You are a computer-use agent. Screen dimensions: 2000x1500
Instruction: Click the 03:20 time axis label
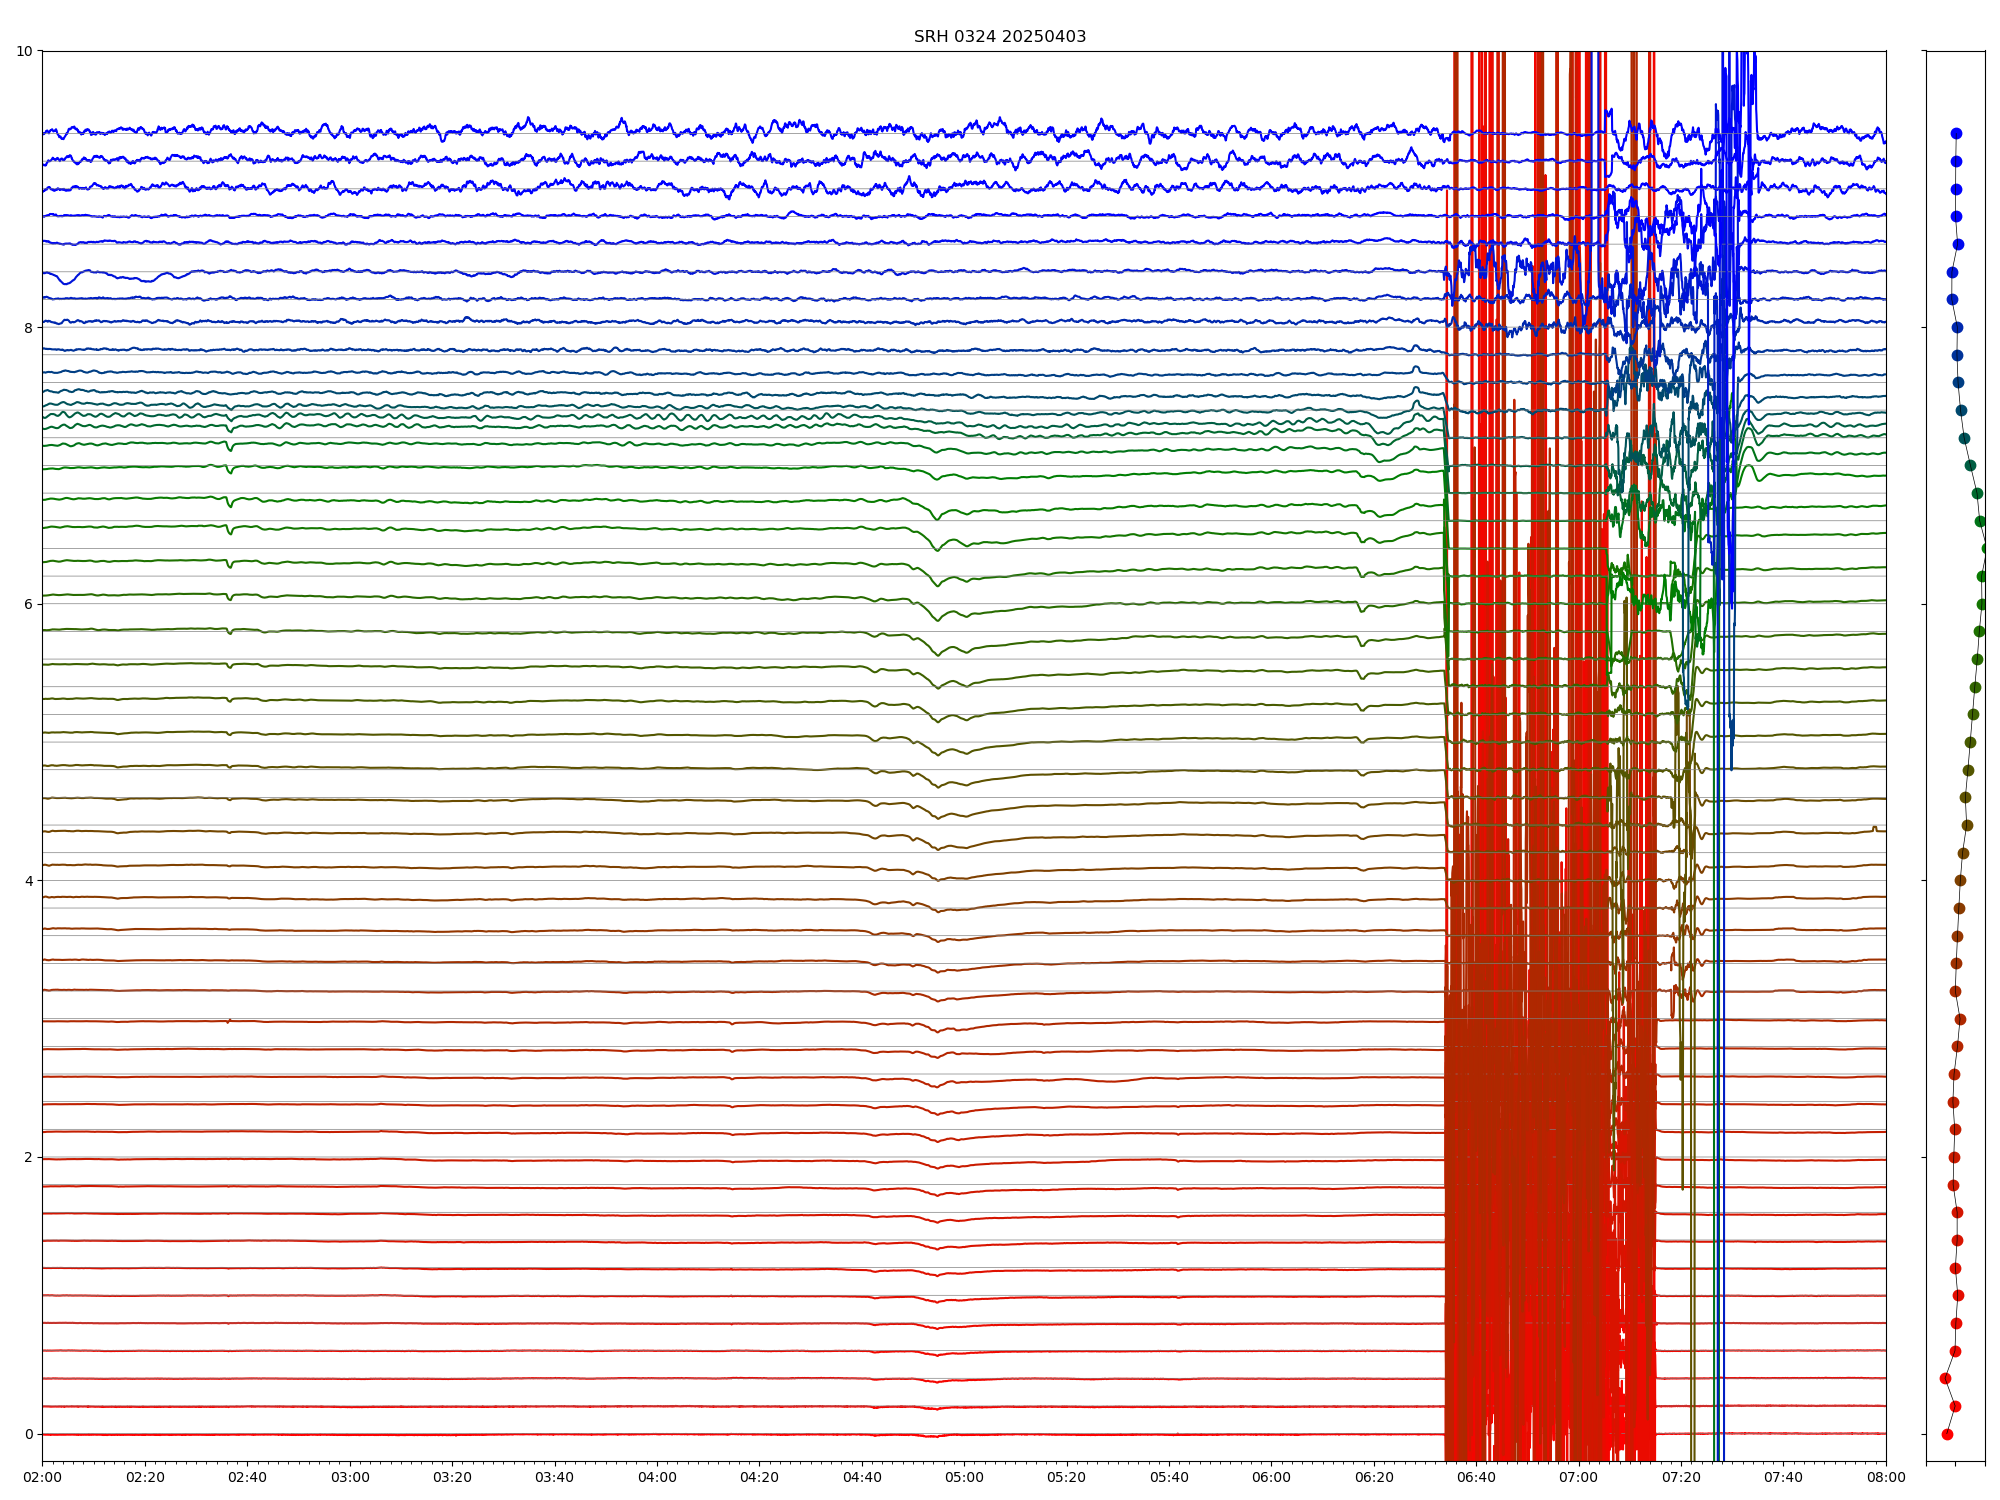coord(452,1477)
